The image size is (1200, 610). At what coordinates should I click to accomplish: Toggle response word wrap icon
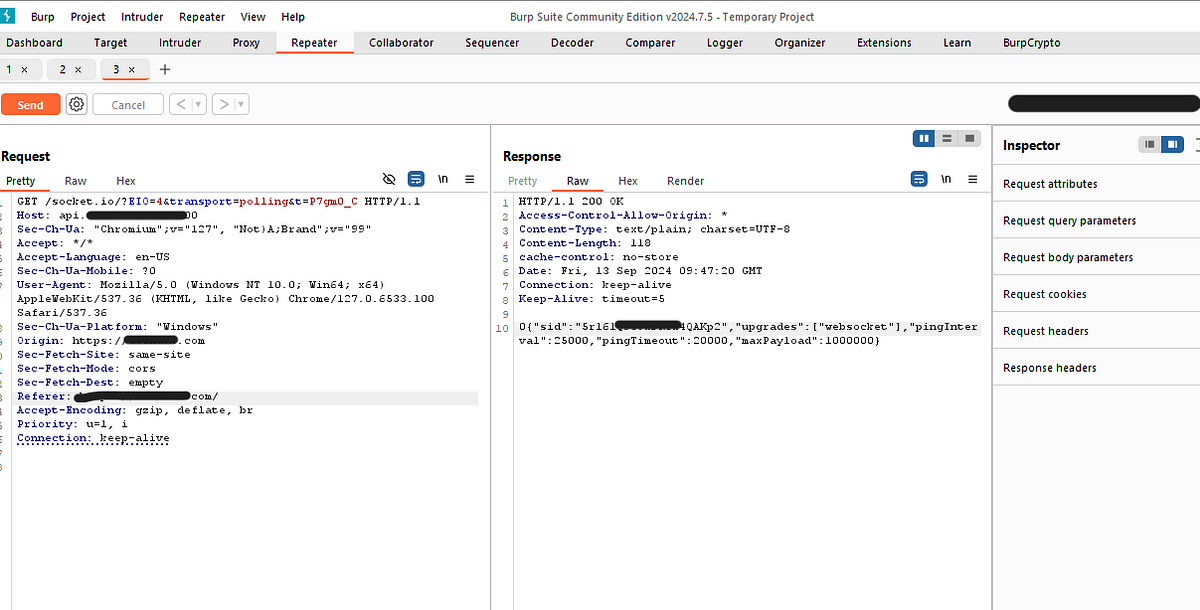(919, 179)
